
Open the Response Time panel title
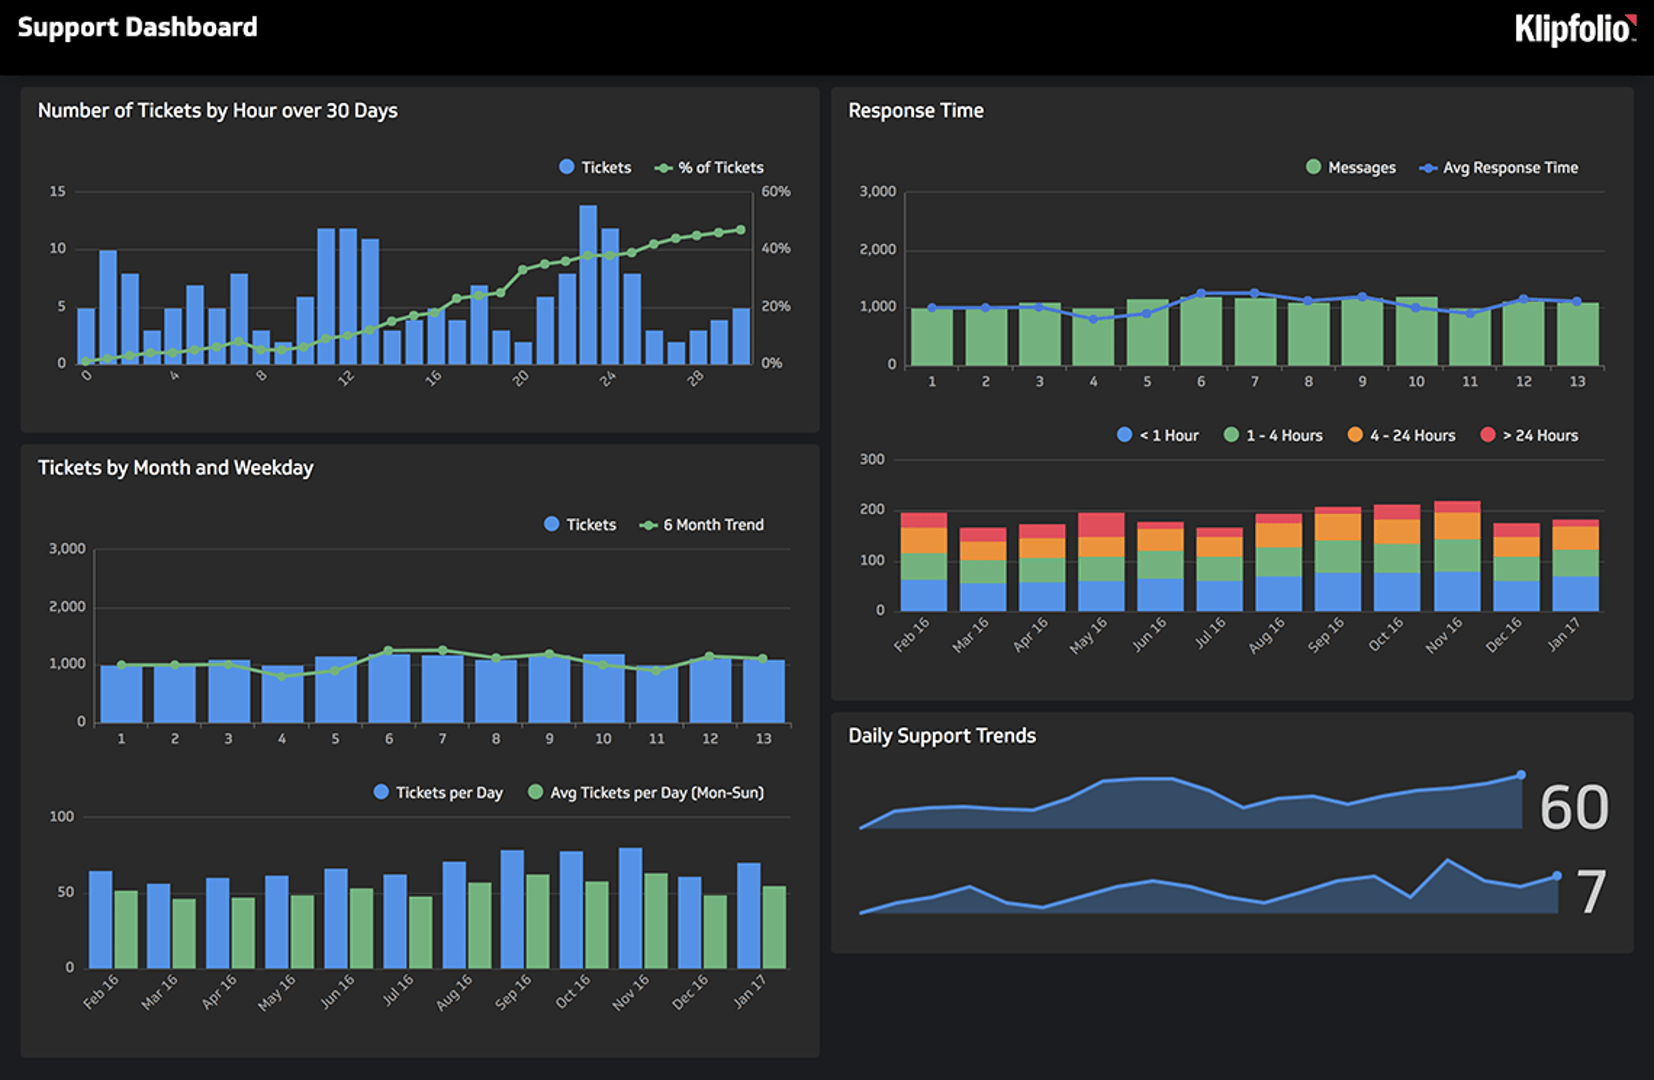coord(916,111)
